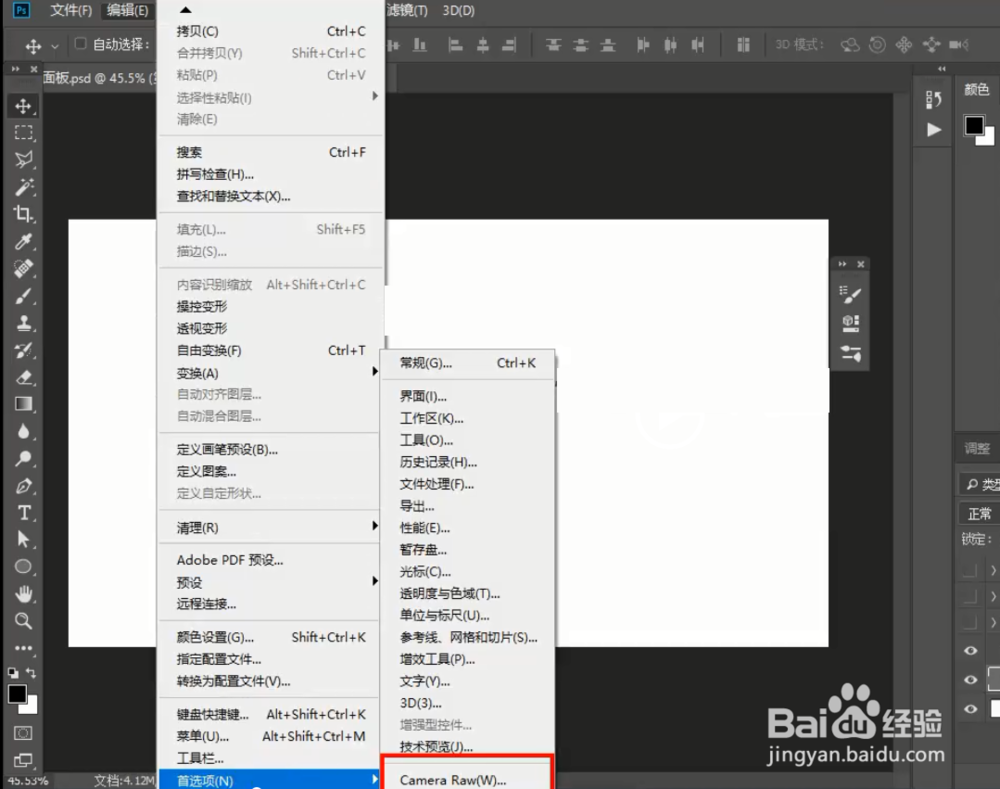
Task: Select the Brush tool
Action: point(22,294)
